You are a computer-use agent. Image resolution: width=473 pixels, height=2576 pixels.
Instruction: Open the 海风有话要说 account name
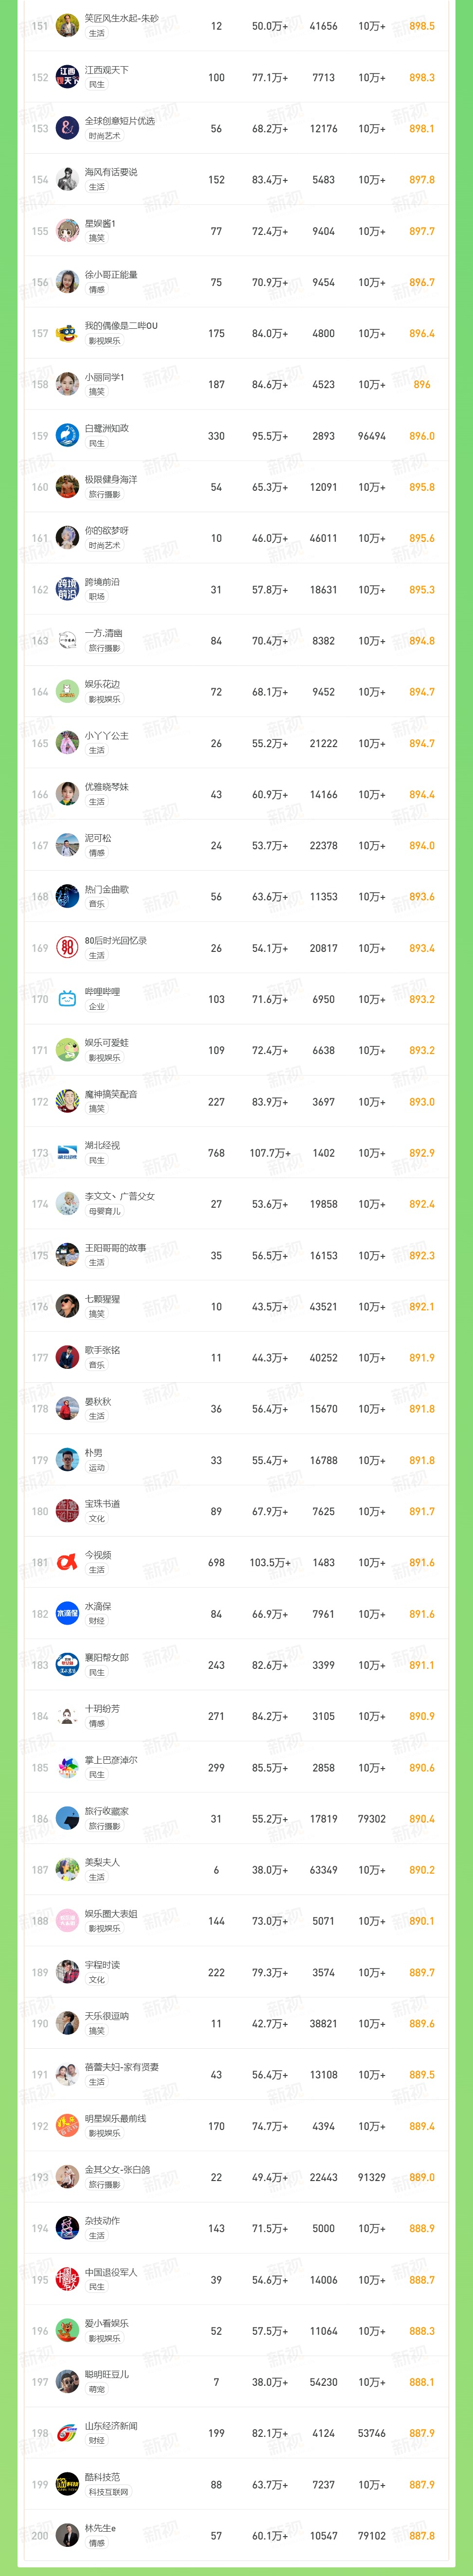pyautogui.click(x=111, y=172)
